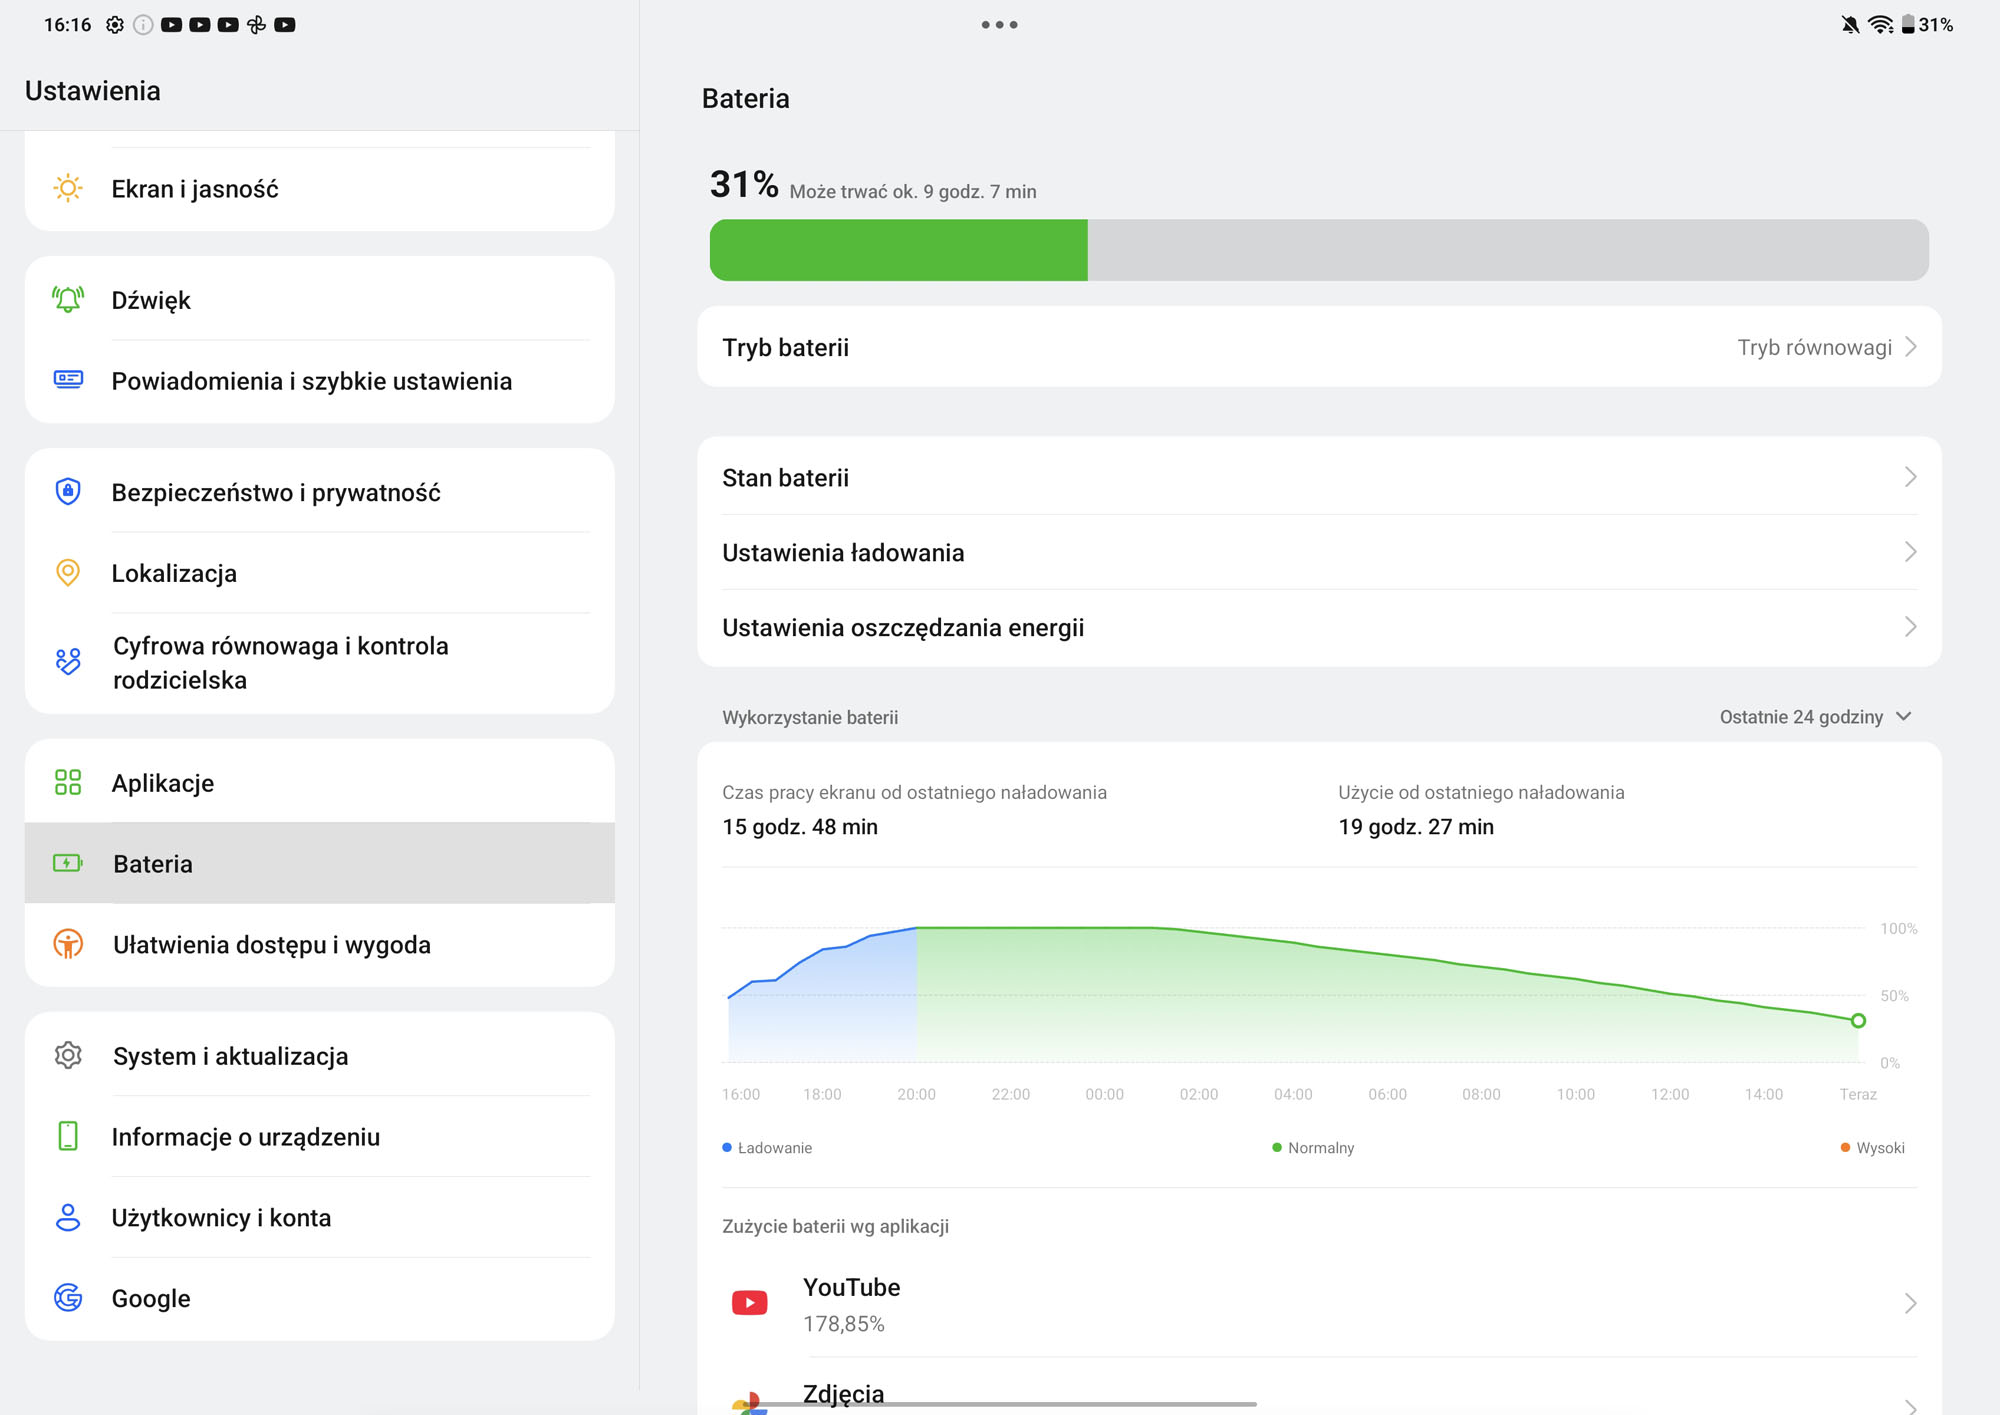
Task: Tap the YouTube 178,85% entry
Action: [1319, 1303]
